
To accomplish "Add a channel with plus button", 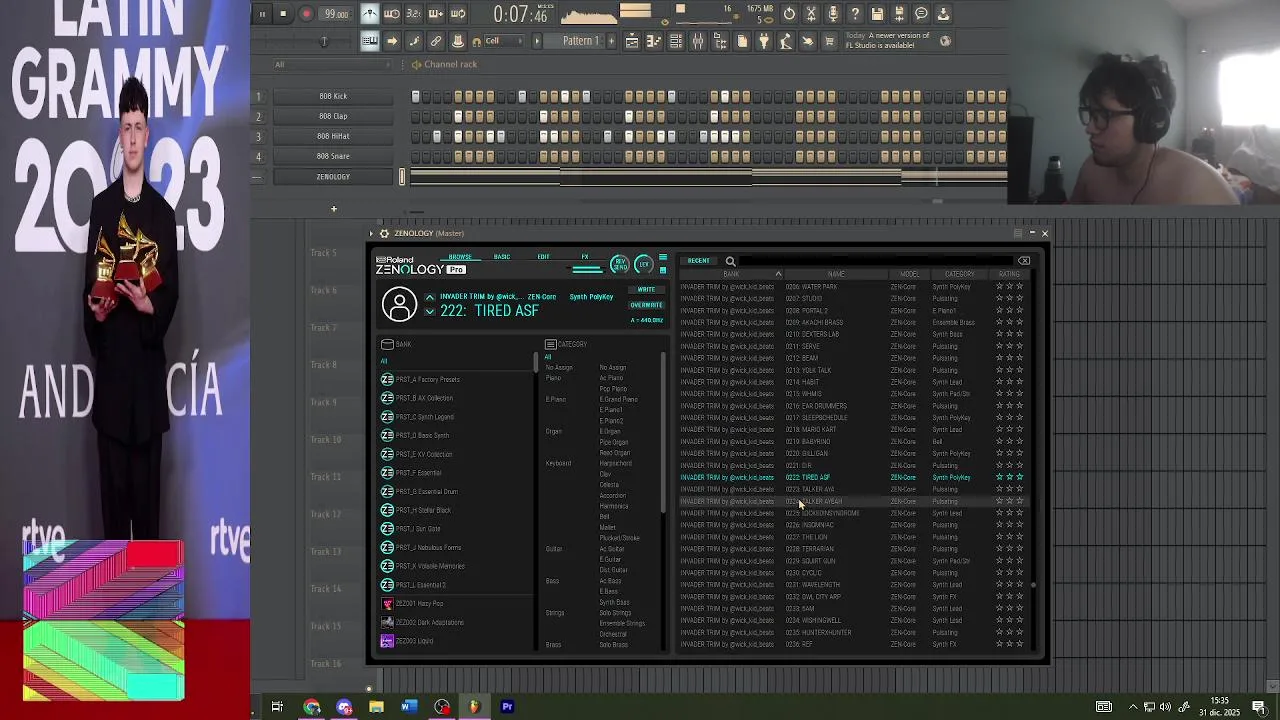I will tap(334, 209).
